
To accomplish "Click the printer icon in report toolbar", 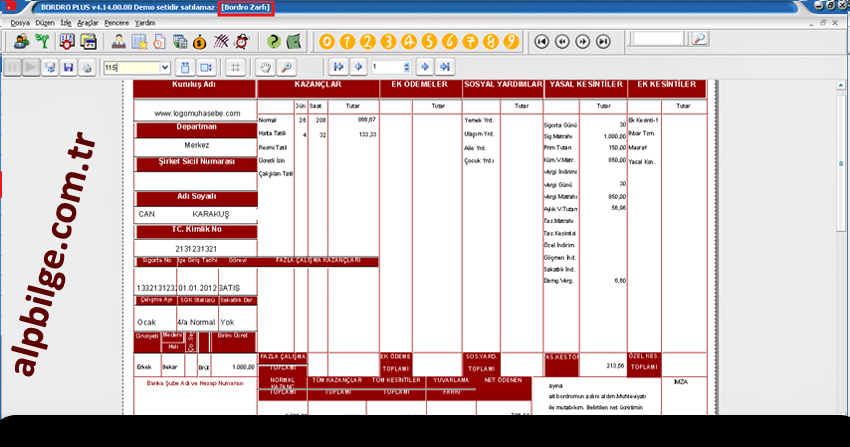I will [x=88, y=67].
